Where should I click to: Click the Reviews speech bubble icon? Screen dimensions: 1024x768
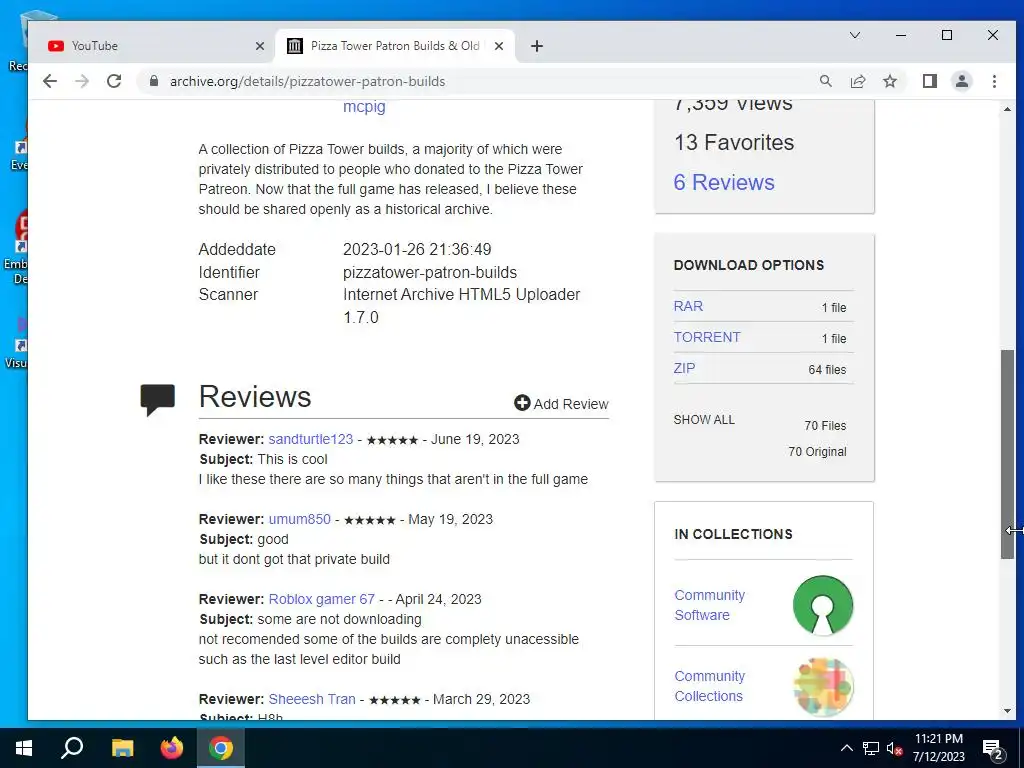(x=157, y=399)
